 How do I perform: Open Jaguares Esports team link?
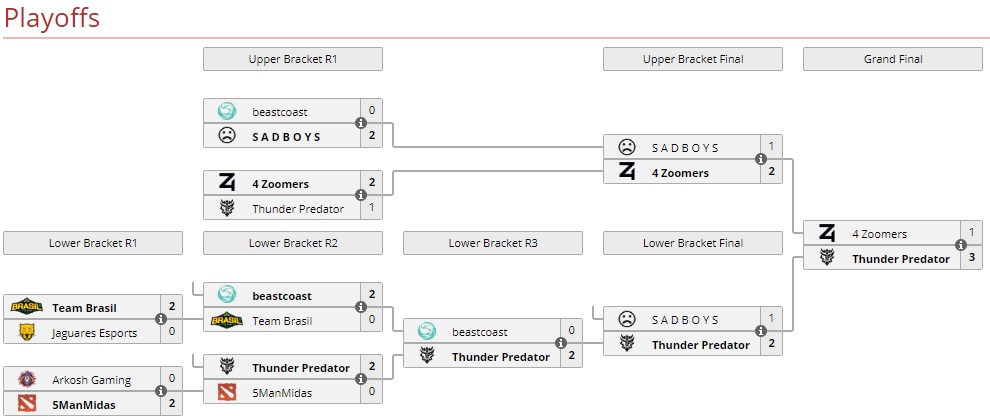click(94, 333)
